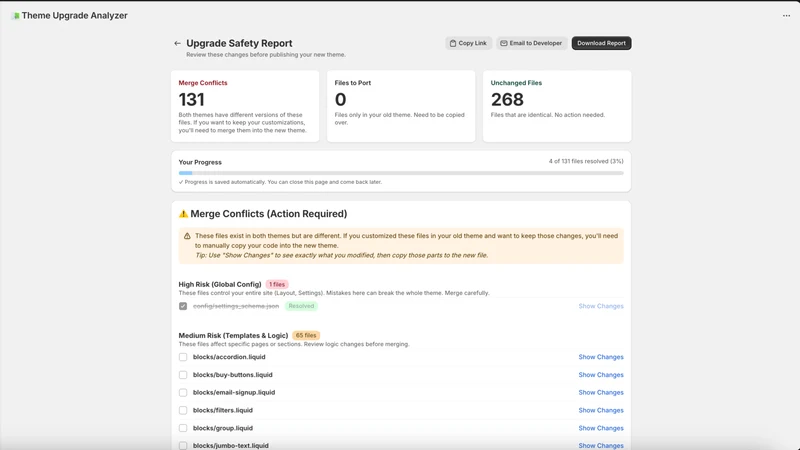
Task: Mark blocks/email-signup.liquid as resolved
Action: coord(183,393)
